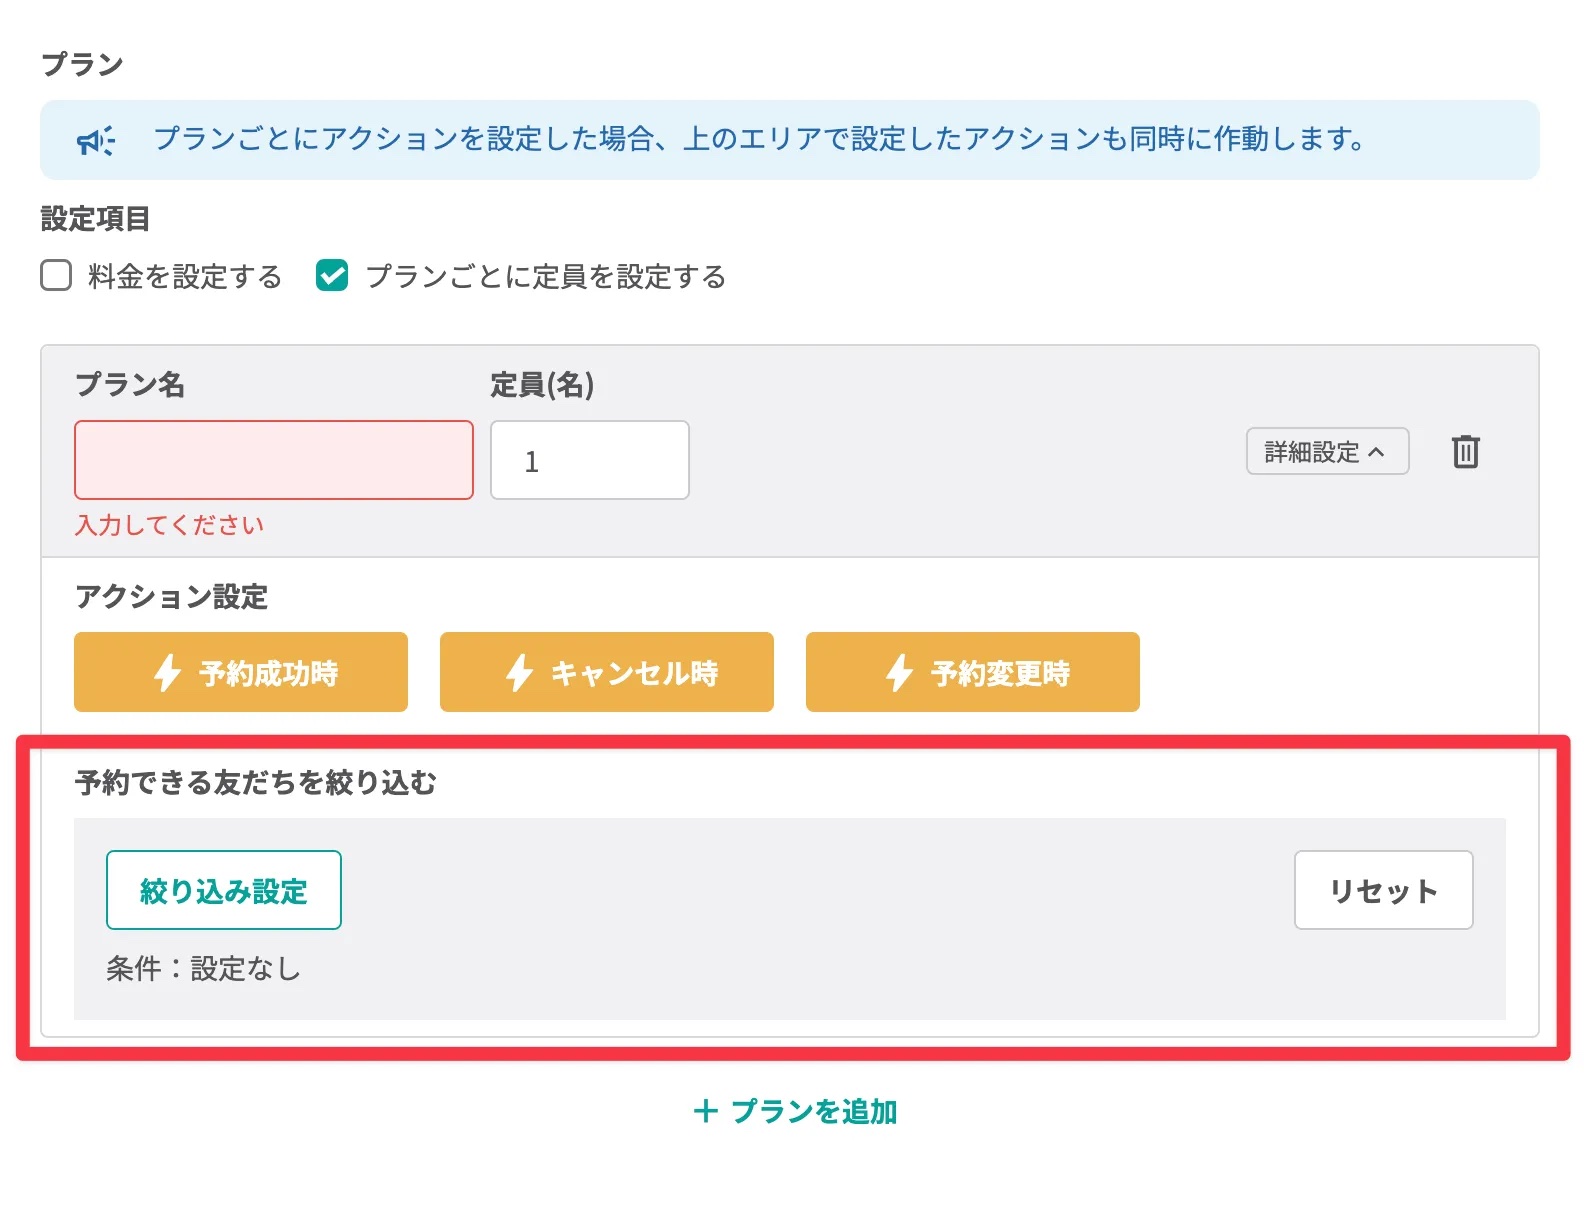Open the キャンセル時 action settings
1584x1208 pixels.
tap(607, 672)
